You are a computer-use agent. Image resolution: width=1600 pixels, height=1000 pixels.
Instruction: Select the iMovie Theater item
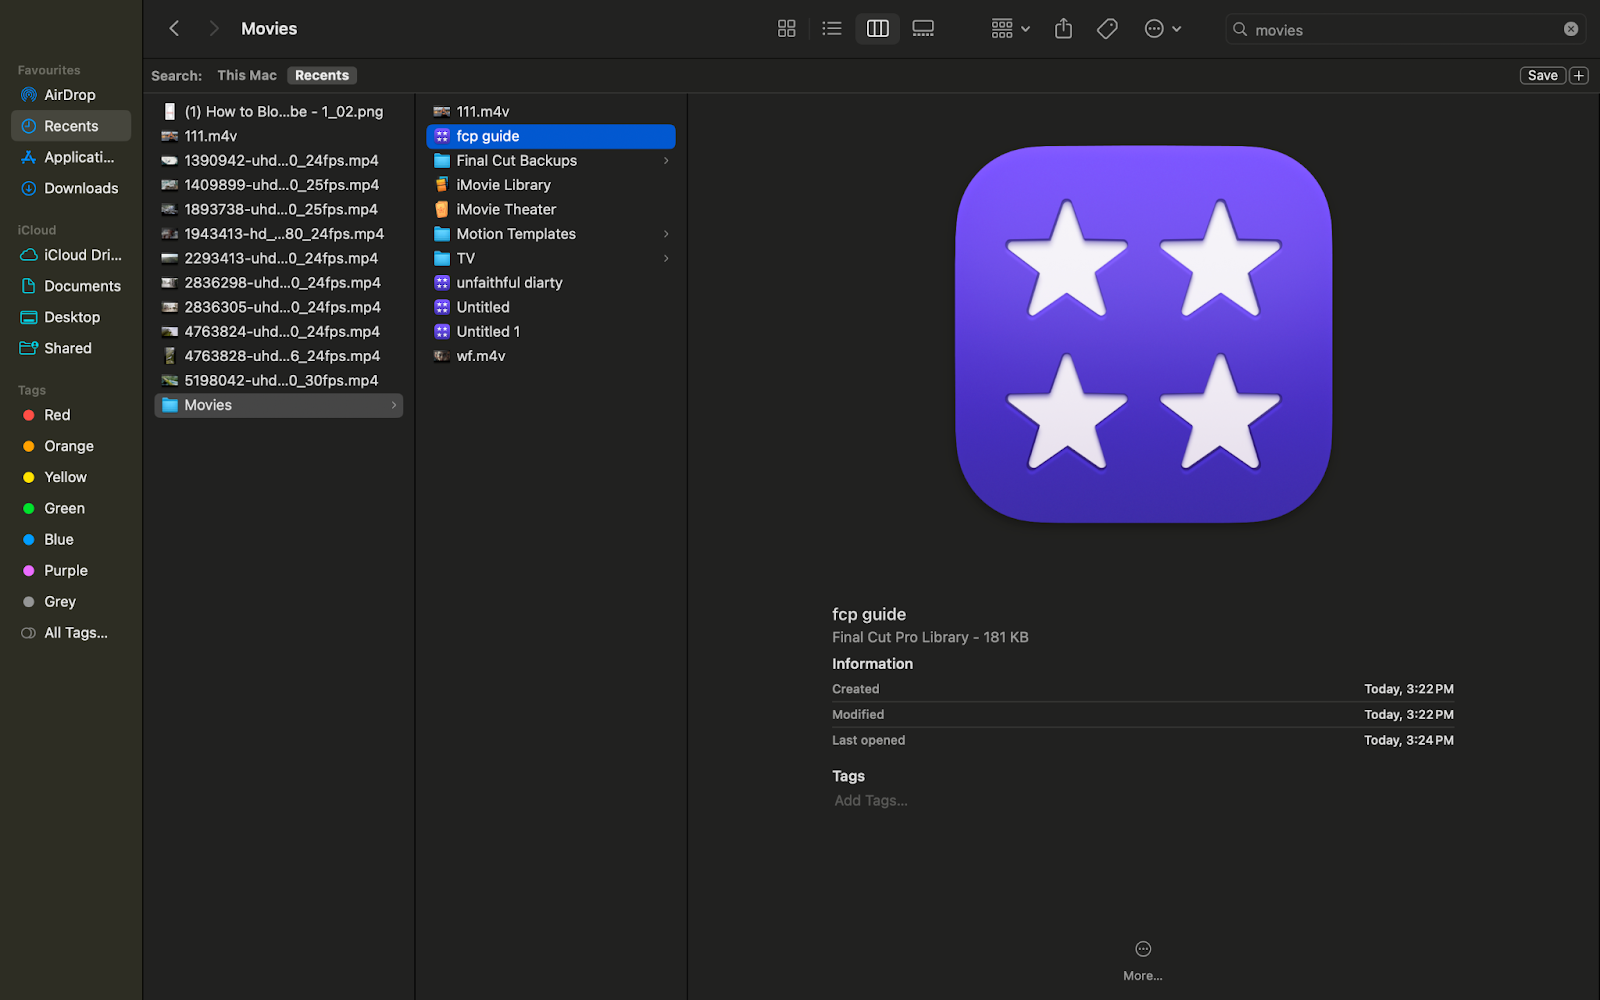pyautogui.click(x=551, y=209)
